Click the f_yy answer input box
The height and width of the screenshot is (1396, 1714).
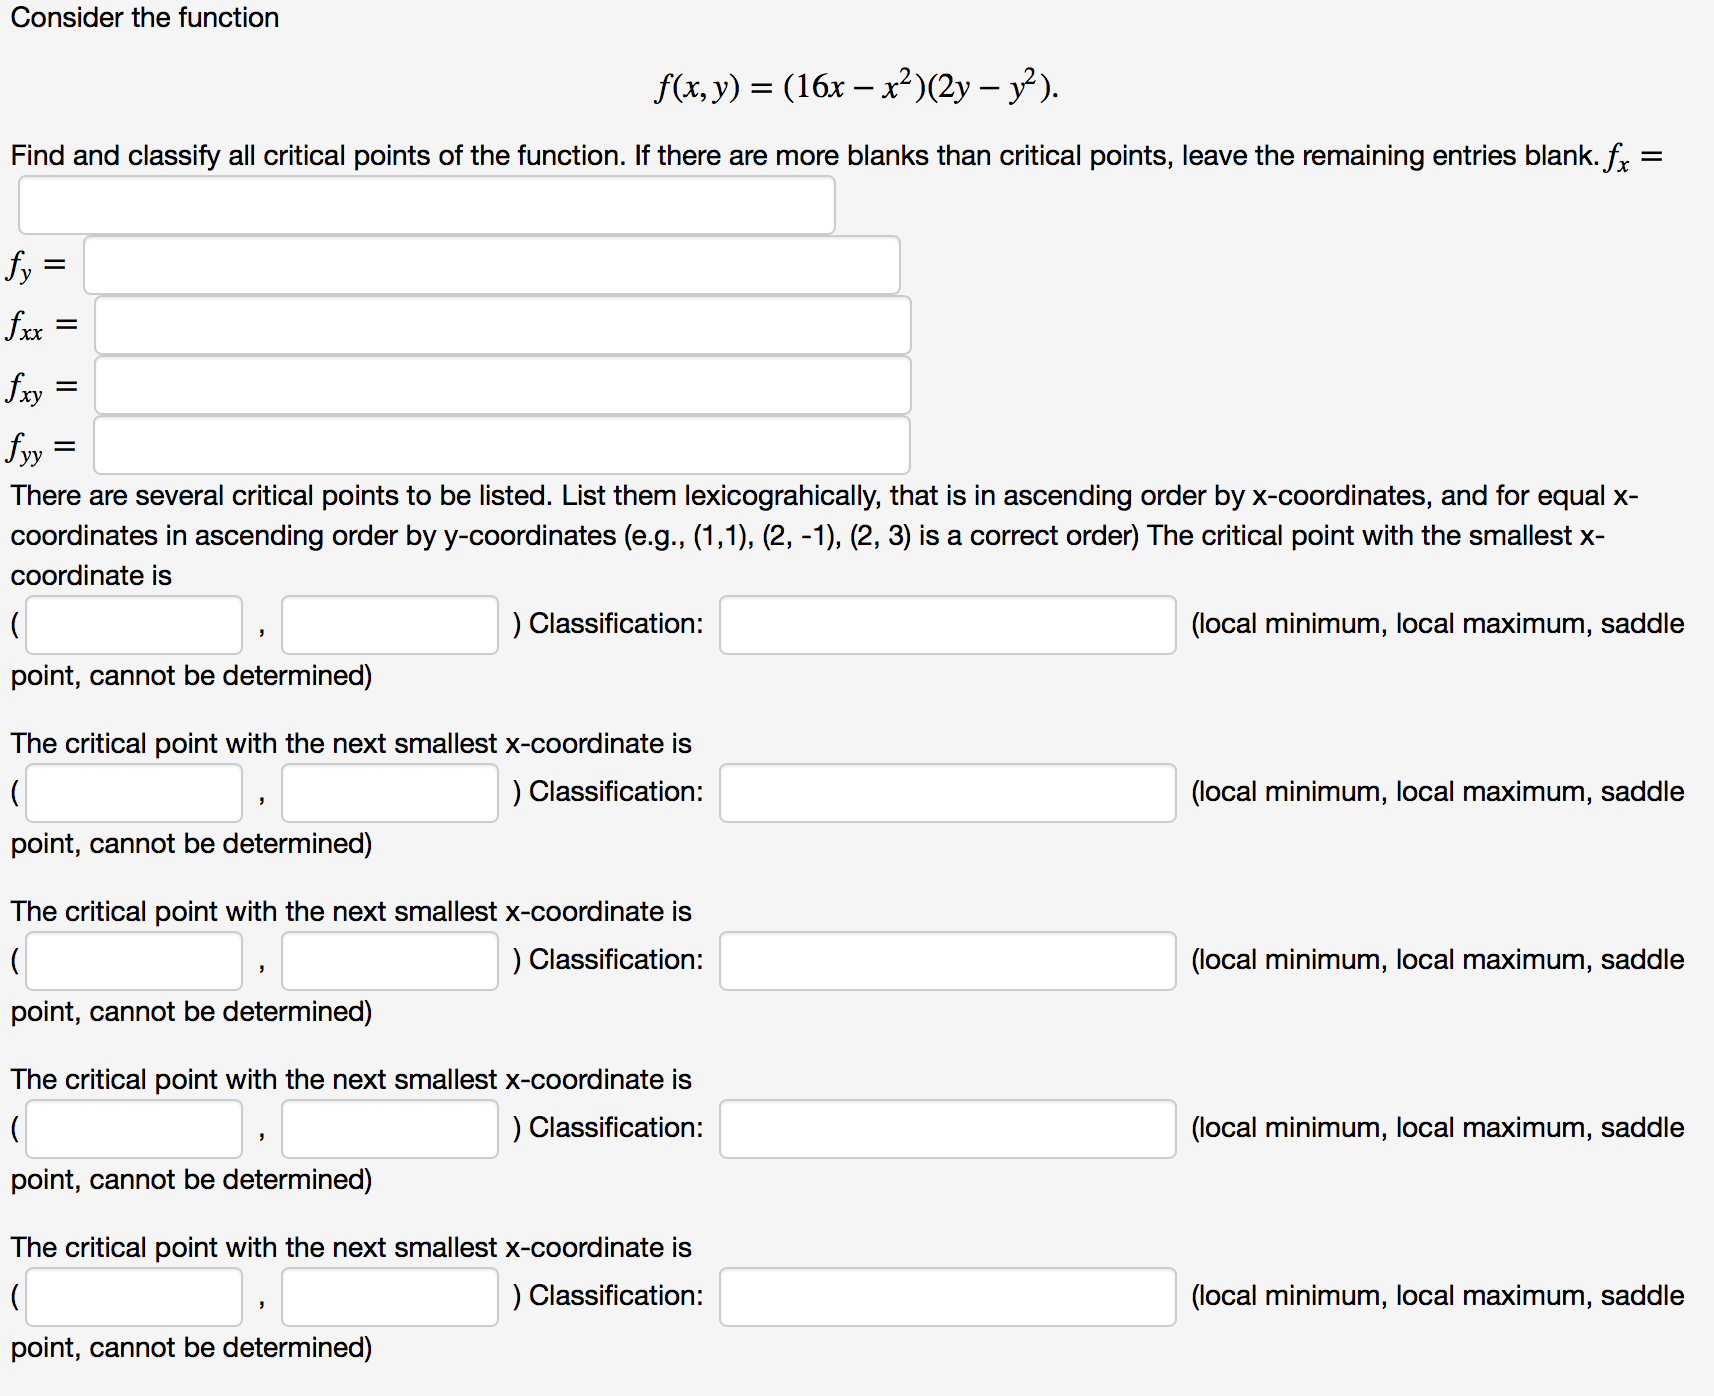pyautogui.click(x=501, y=445)
